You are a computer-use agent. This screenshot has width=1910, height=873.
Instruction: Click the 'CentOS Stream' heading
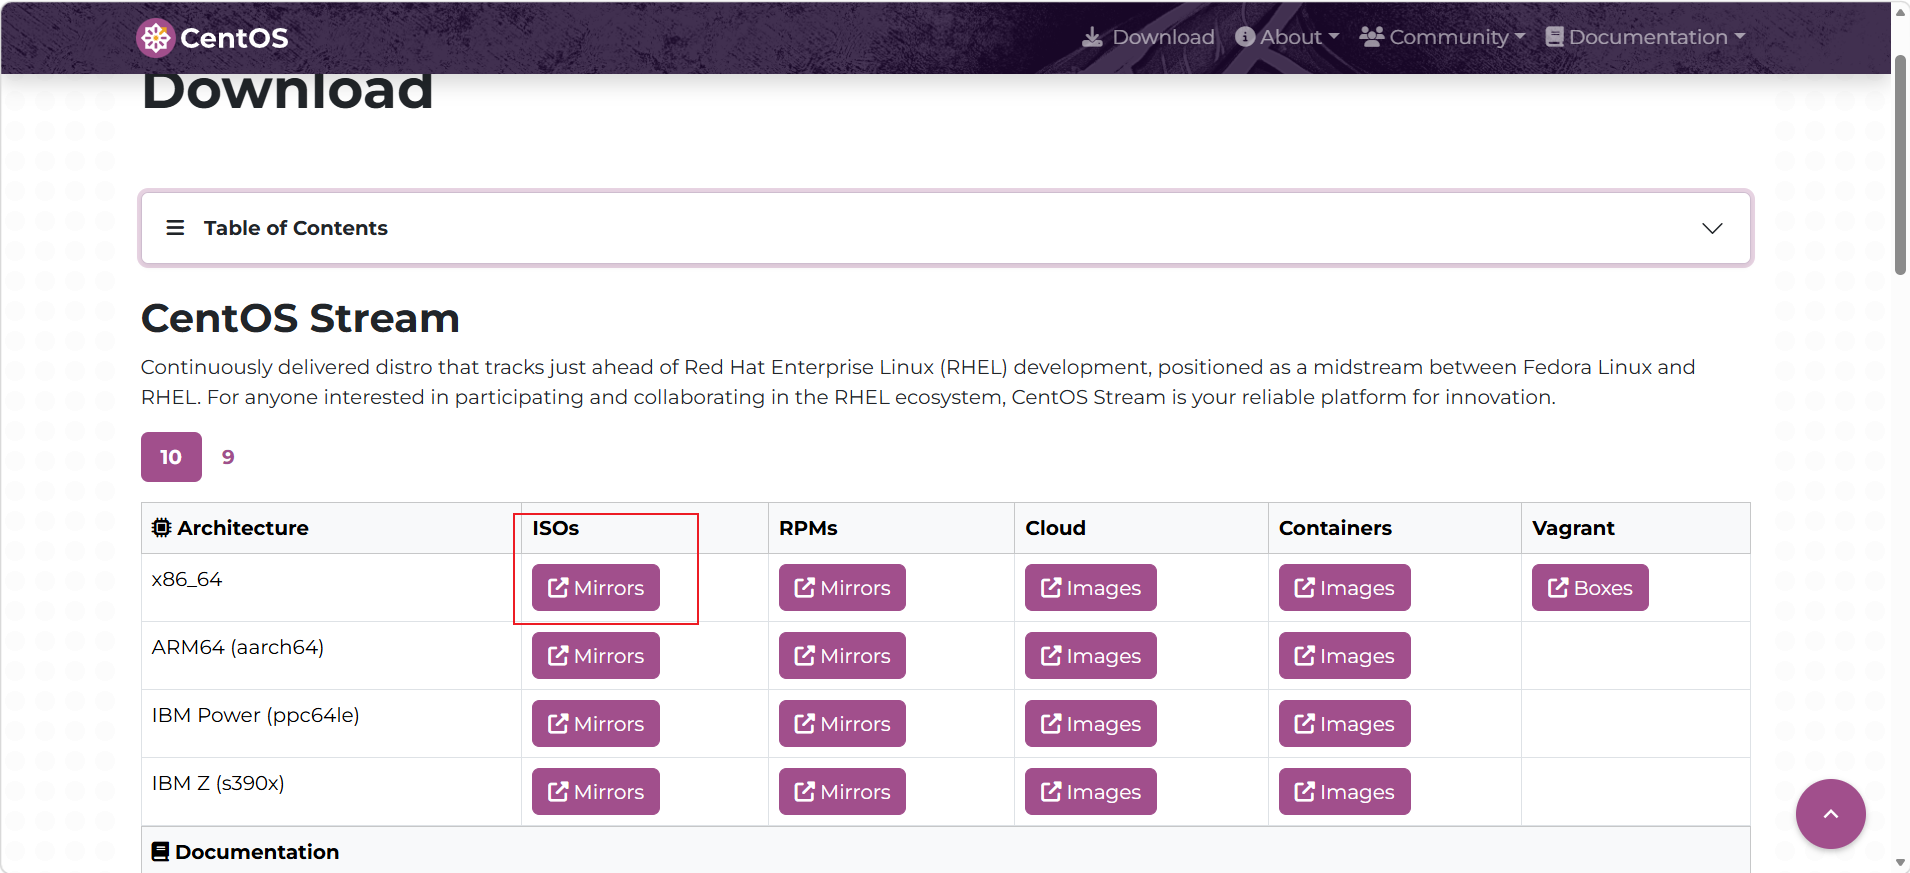(x=300, y=319)
